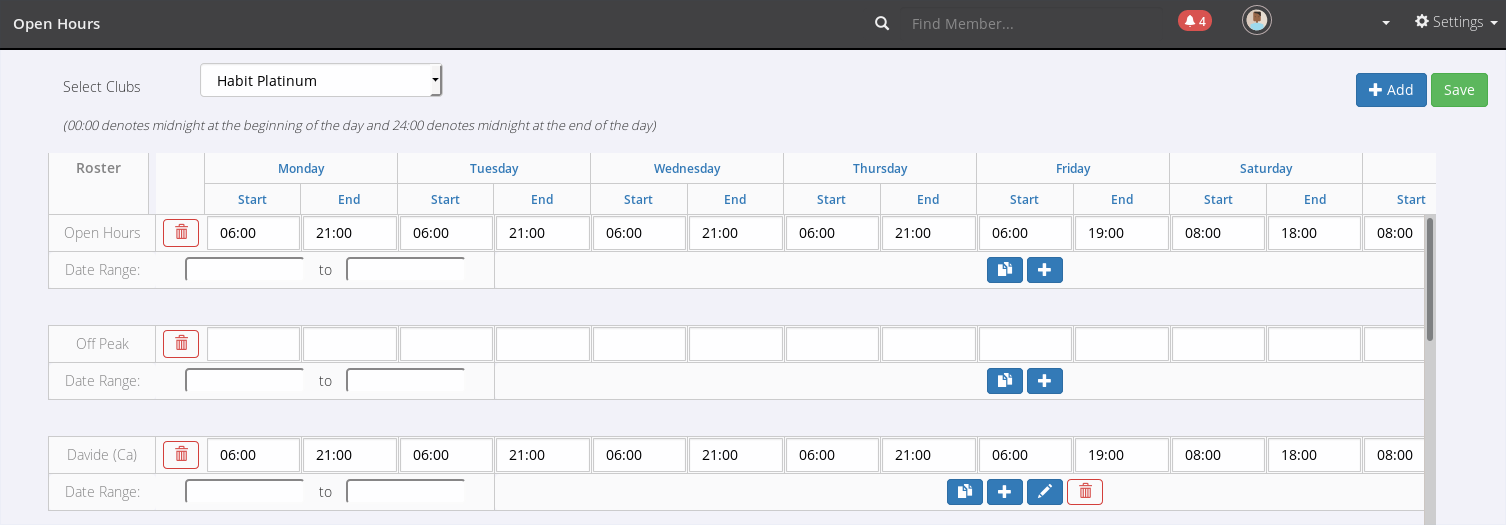Image resolution: width=1506 pixels, height=525 pixels.
Task: Click plus icon under Off Peak row
Action: coord(1044,381)
